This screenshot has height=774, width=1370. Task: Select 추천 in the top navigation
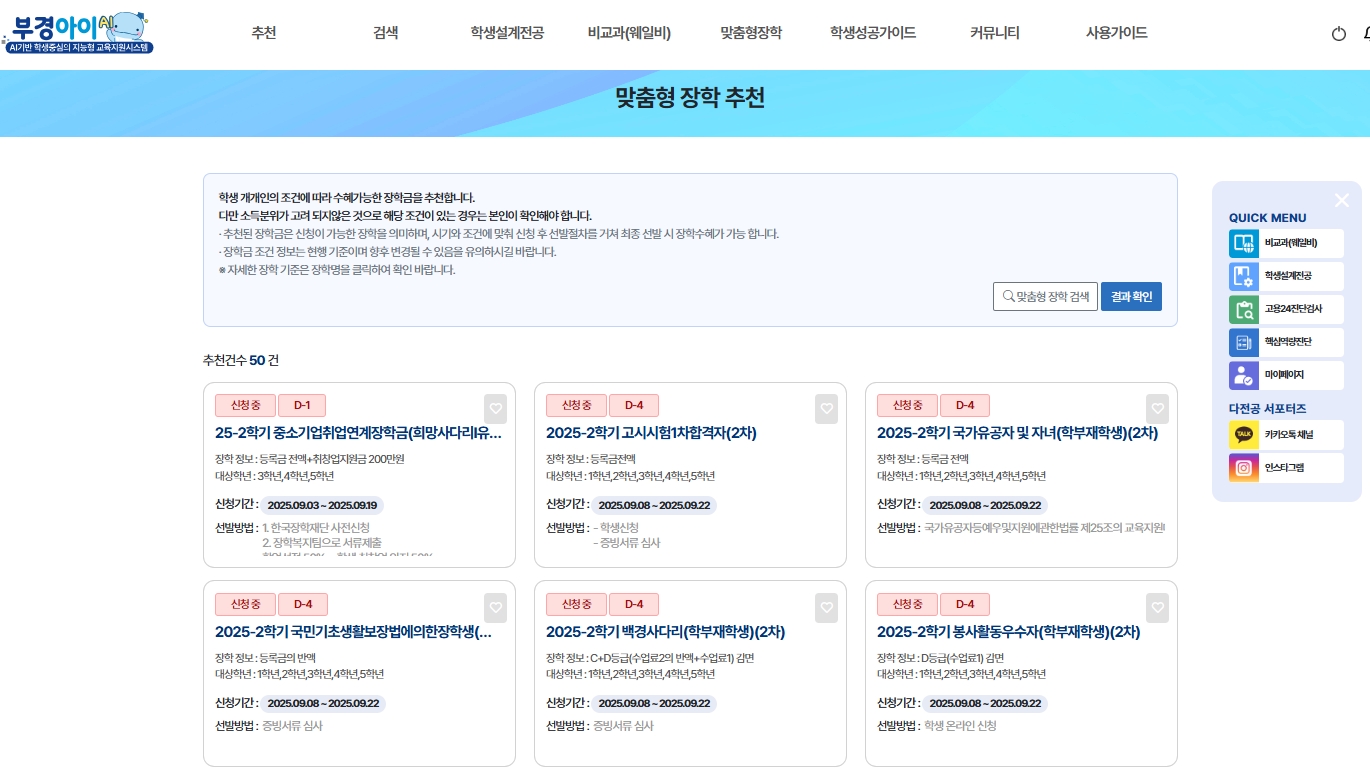pos(264,33)
